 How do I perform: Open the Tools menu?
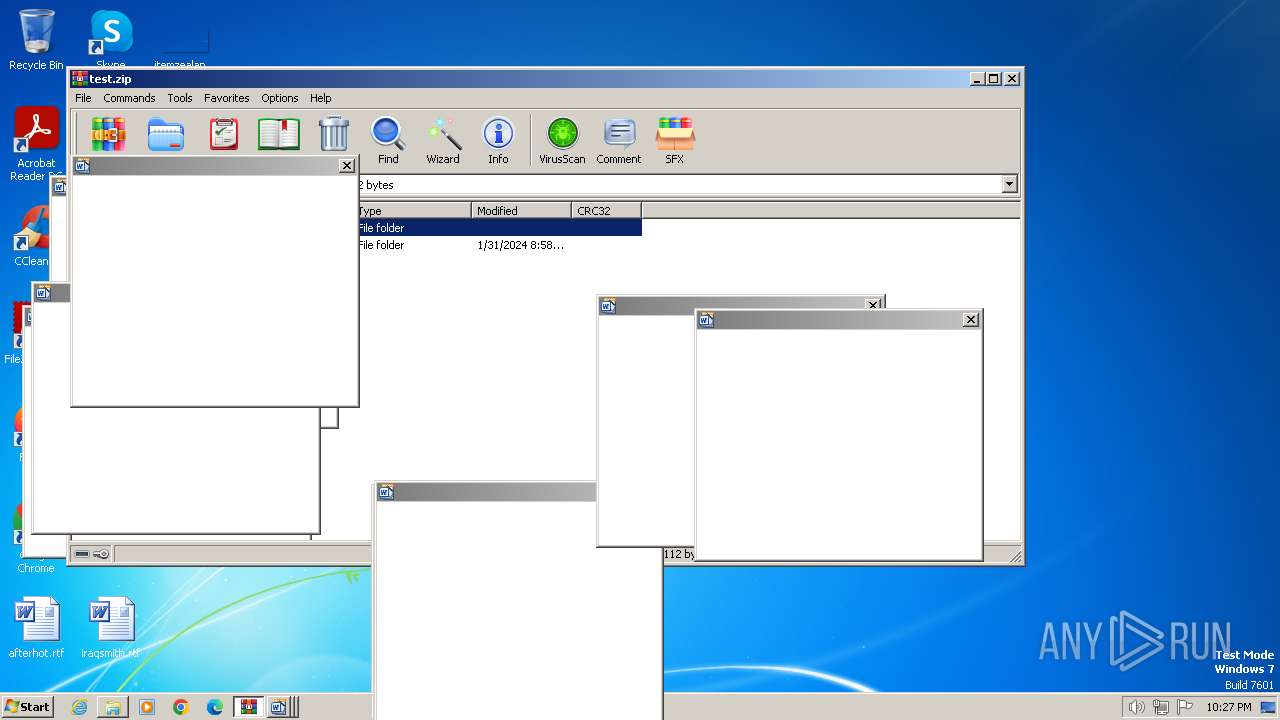(180, 98)
